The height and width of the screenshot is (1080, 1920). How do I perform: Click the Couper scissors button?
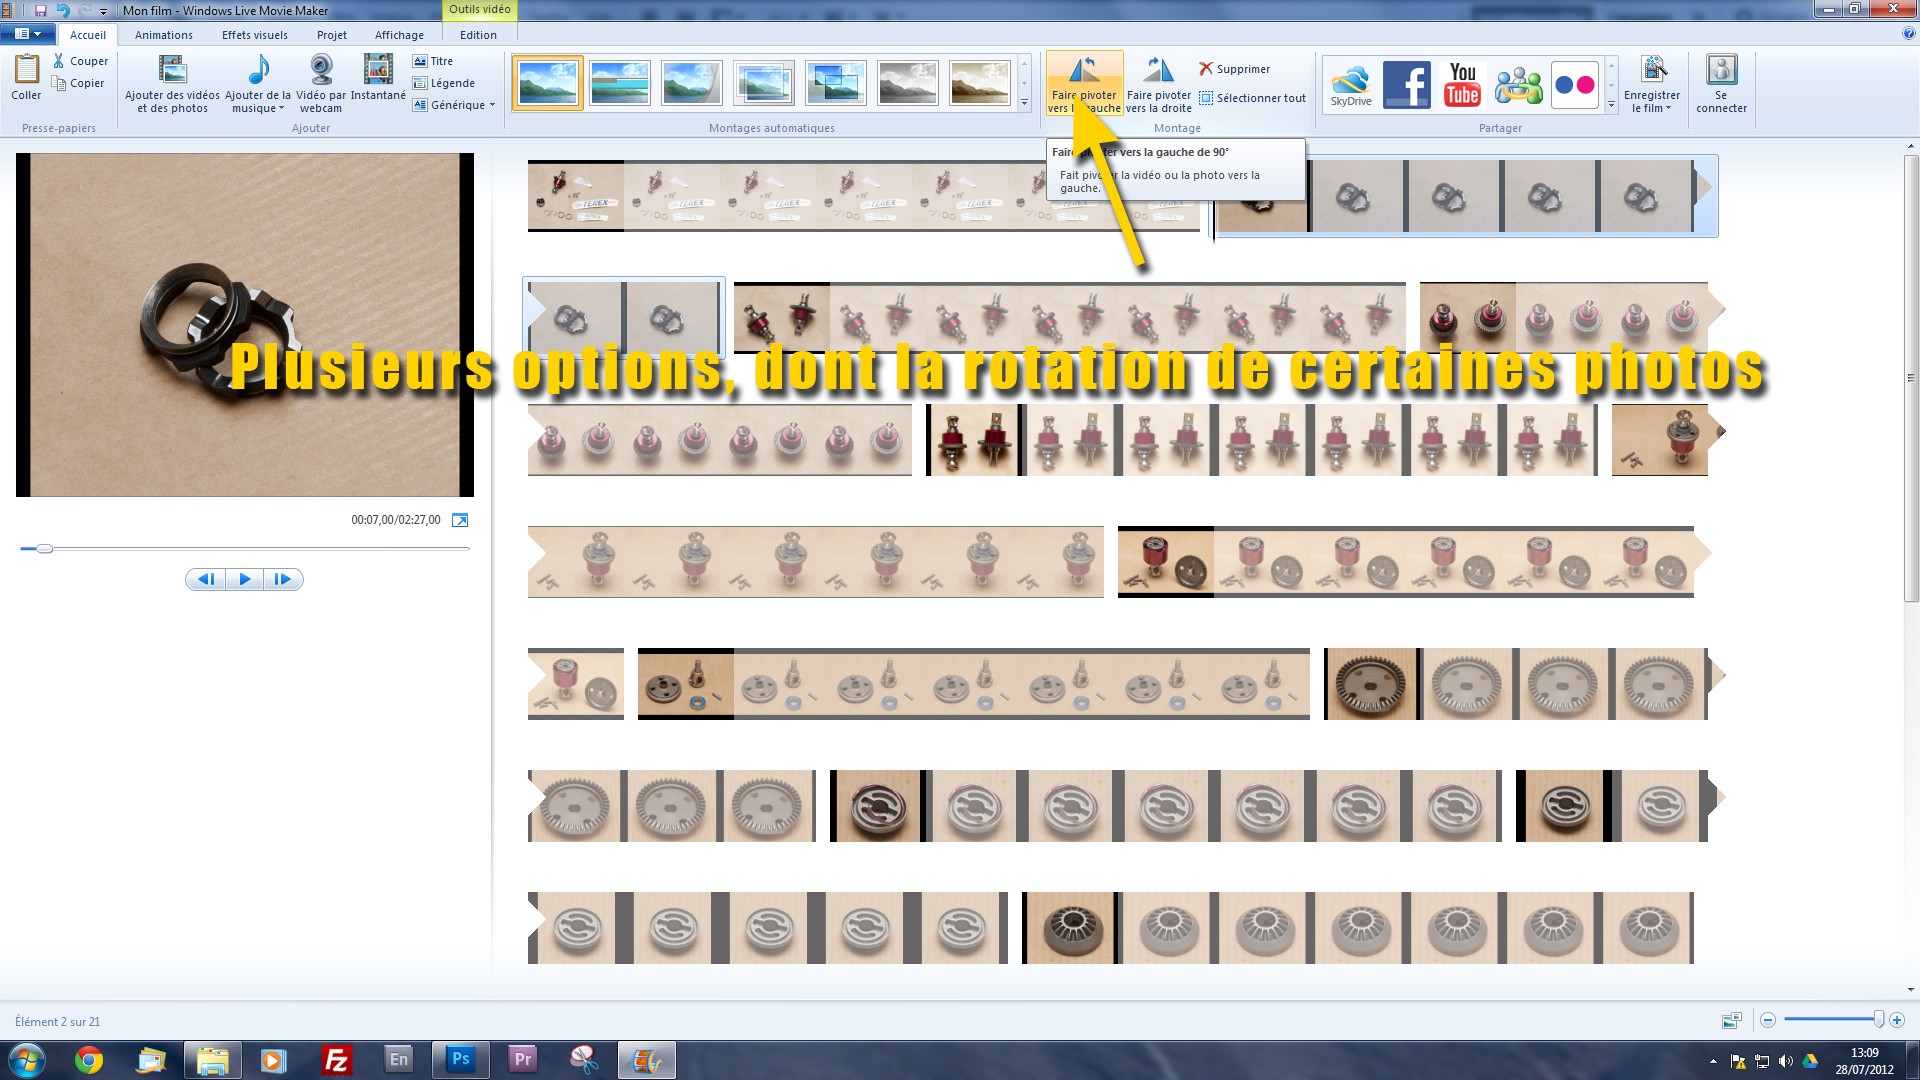80,61
